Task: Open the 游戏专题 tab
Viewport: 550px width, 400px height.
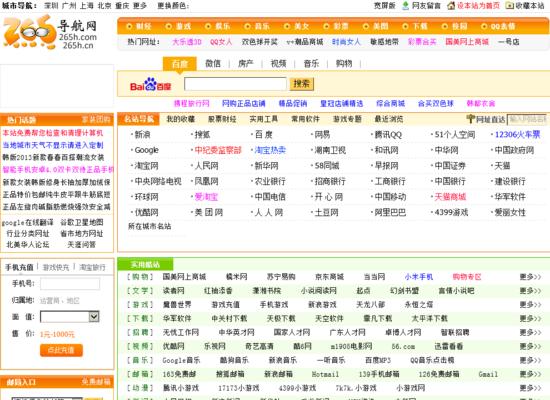Action: click(x=347, y=119)
